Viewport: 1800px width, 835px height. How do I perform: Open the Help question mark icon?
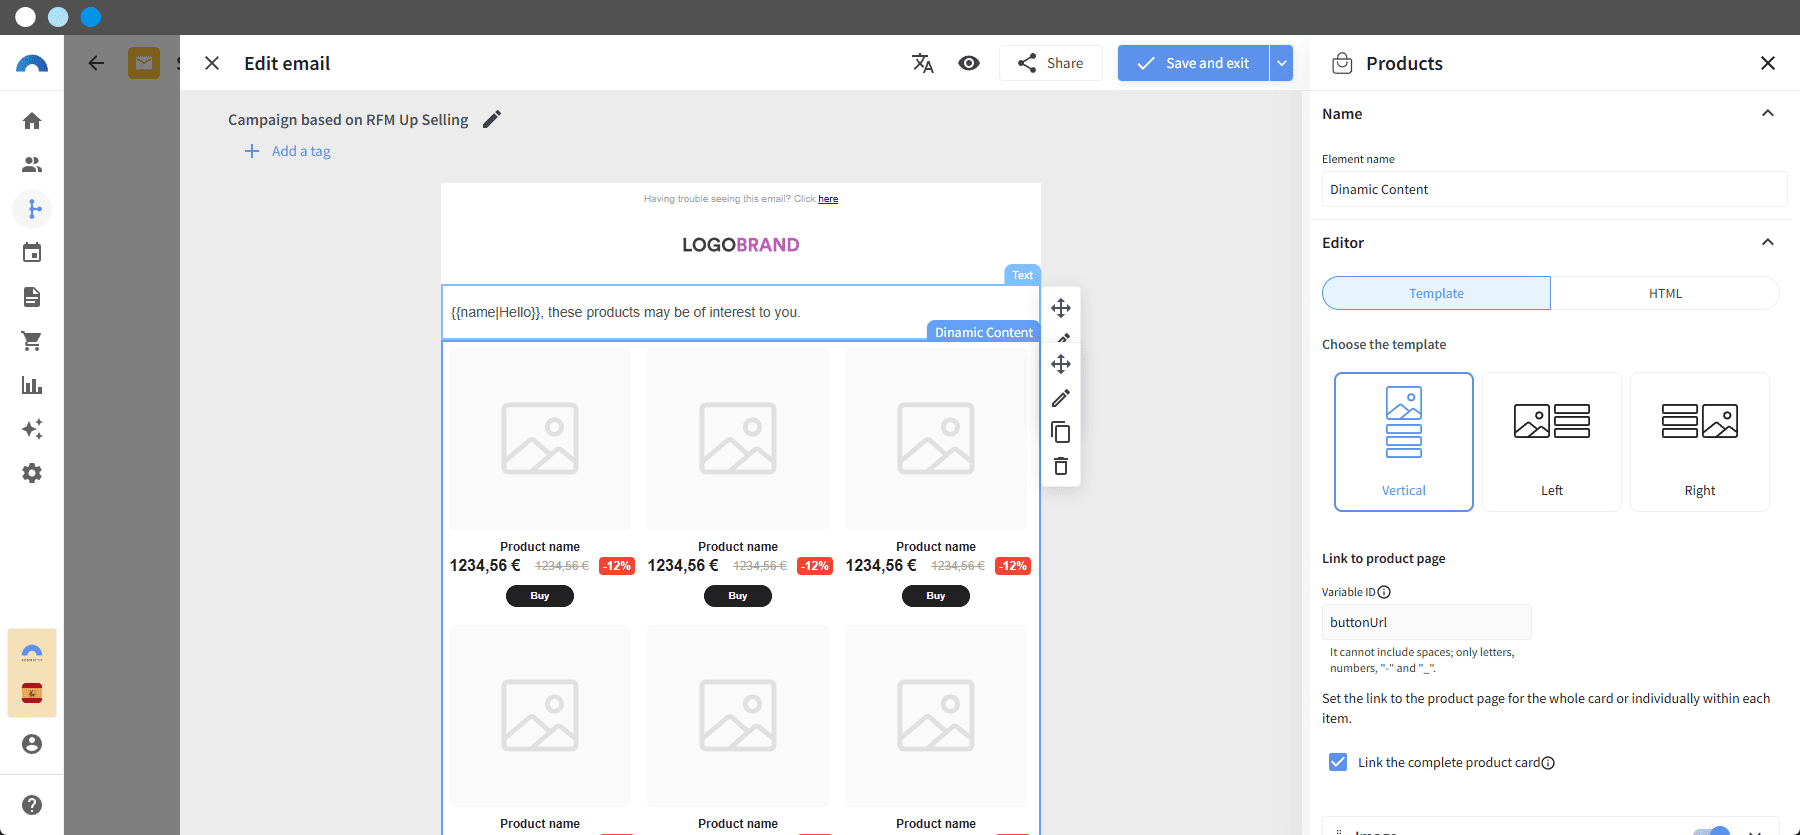(32, 805)
